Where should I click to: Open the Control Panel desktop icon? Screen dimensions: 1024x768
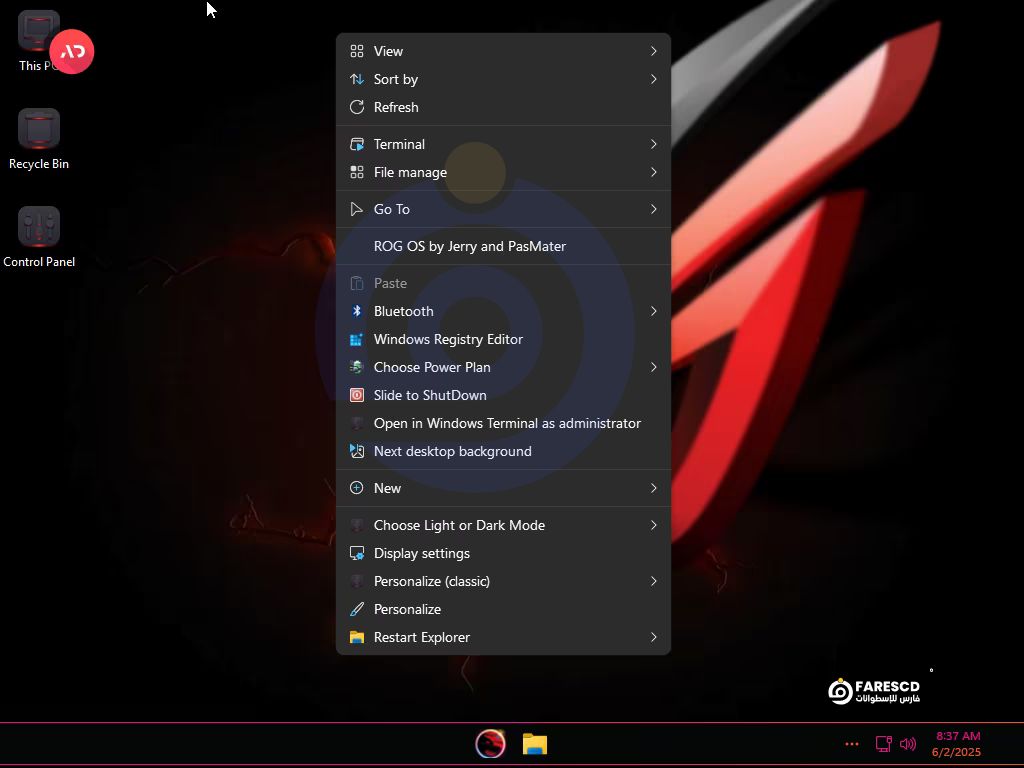tap(39, 237)
